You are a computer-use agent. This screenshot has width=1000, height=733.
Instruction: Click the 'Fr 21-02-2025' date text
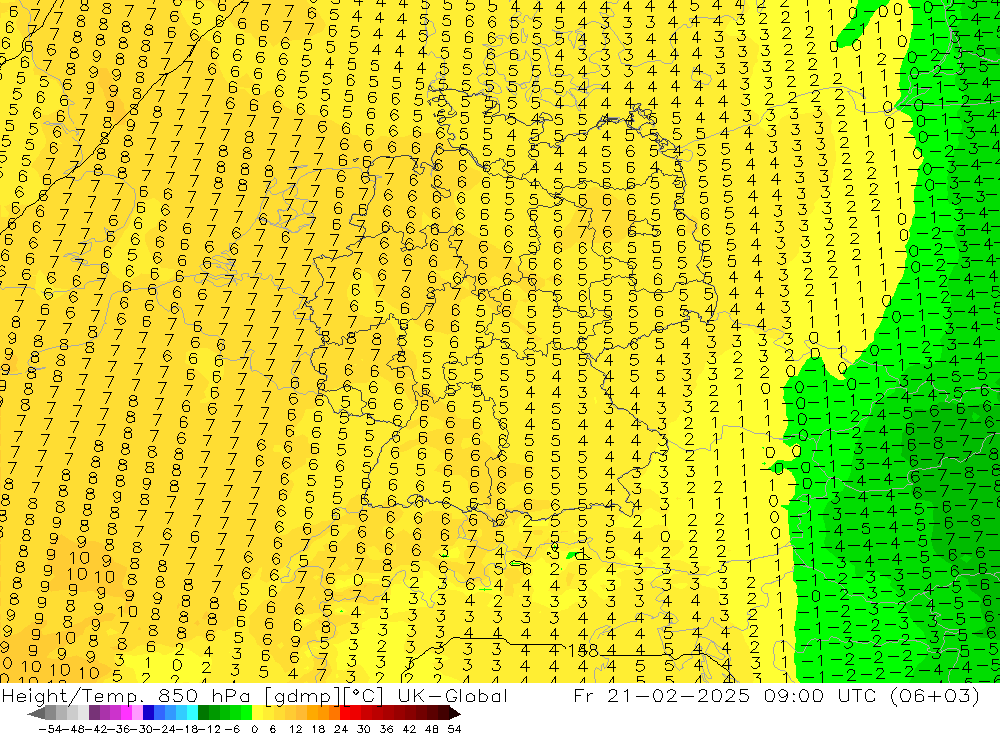pos(661,695)
